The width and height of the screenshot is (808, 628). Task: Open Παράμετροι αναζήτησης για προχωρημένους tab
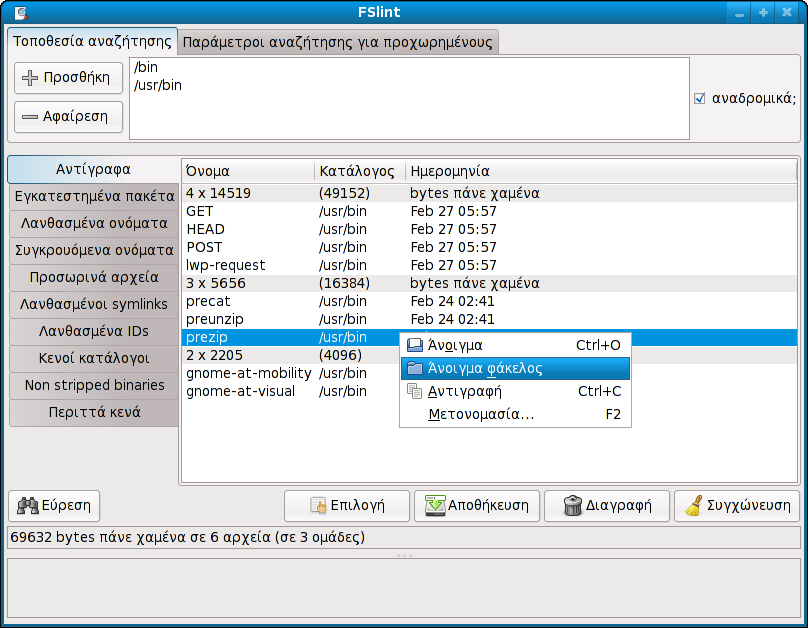pyautogui.click(x=338, y=42)
